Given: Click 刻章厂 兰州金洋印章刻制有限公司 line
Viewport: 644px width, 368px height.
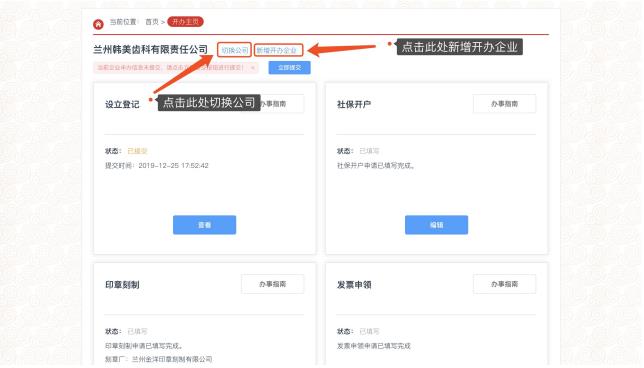Looking at the screenshot, I should coord(159,359).
